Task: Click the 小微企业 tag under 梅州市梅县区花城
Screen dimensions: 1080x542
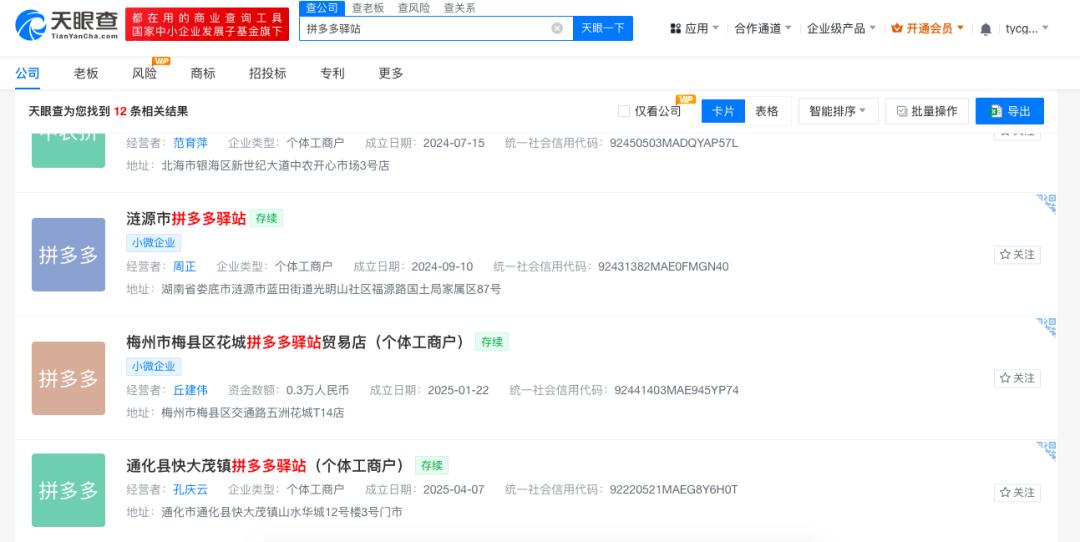Action: (154, 366)
